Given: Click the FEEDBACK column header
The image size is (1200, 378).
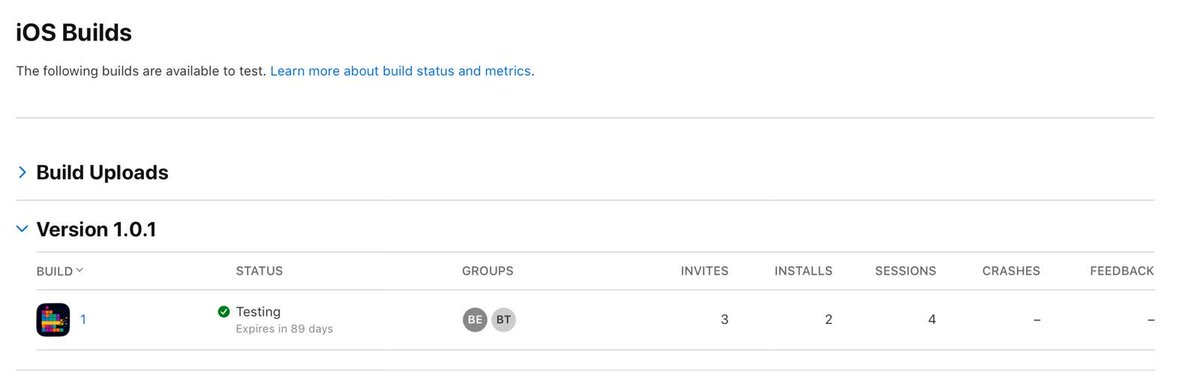Looking at the screenshot, I should click(x=1122, y=271).
